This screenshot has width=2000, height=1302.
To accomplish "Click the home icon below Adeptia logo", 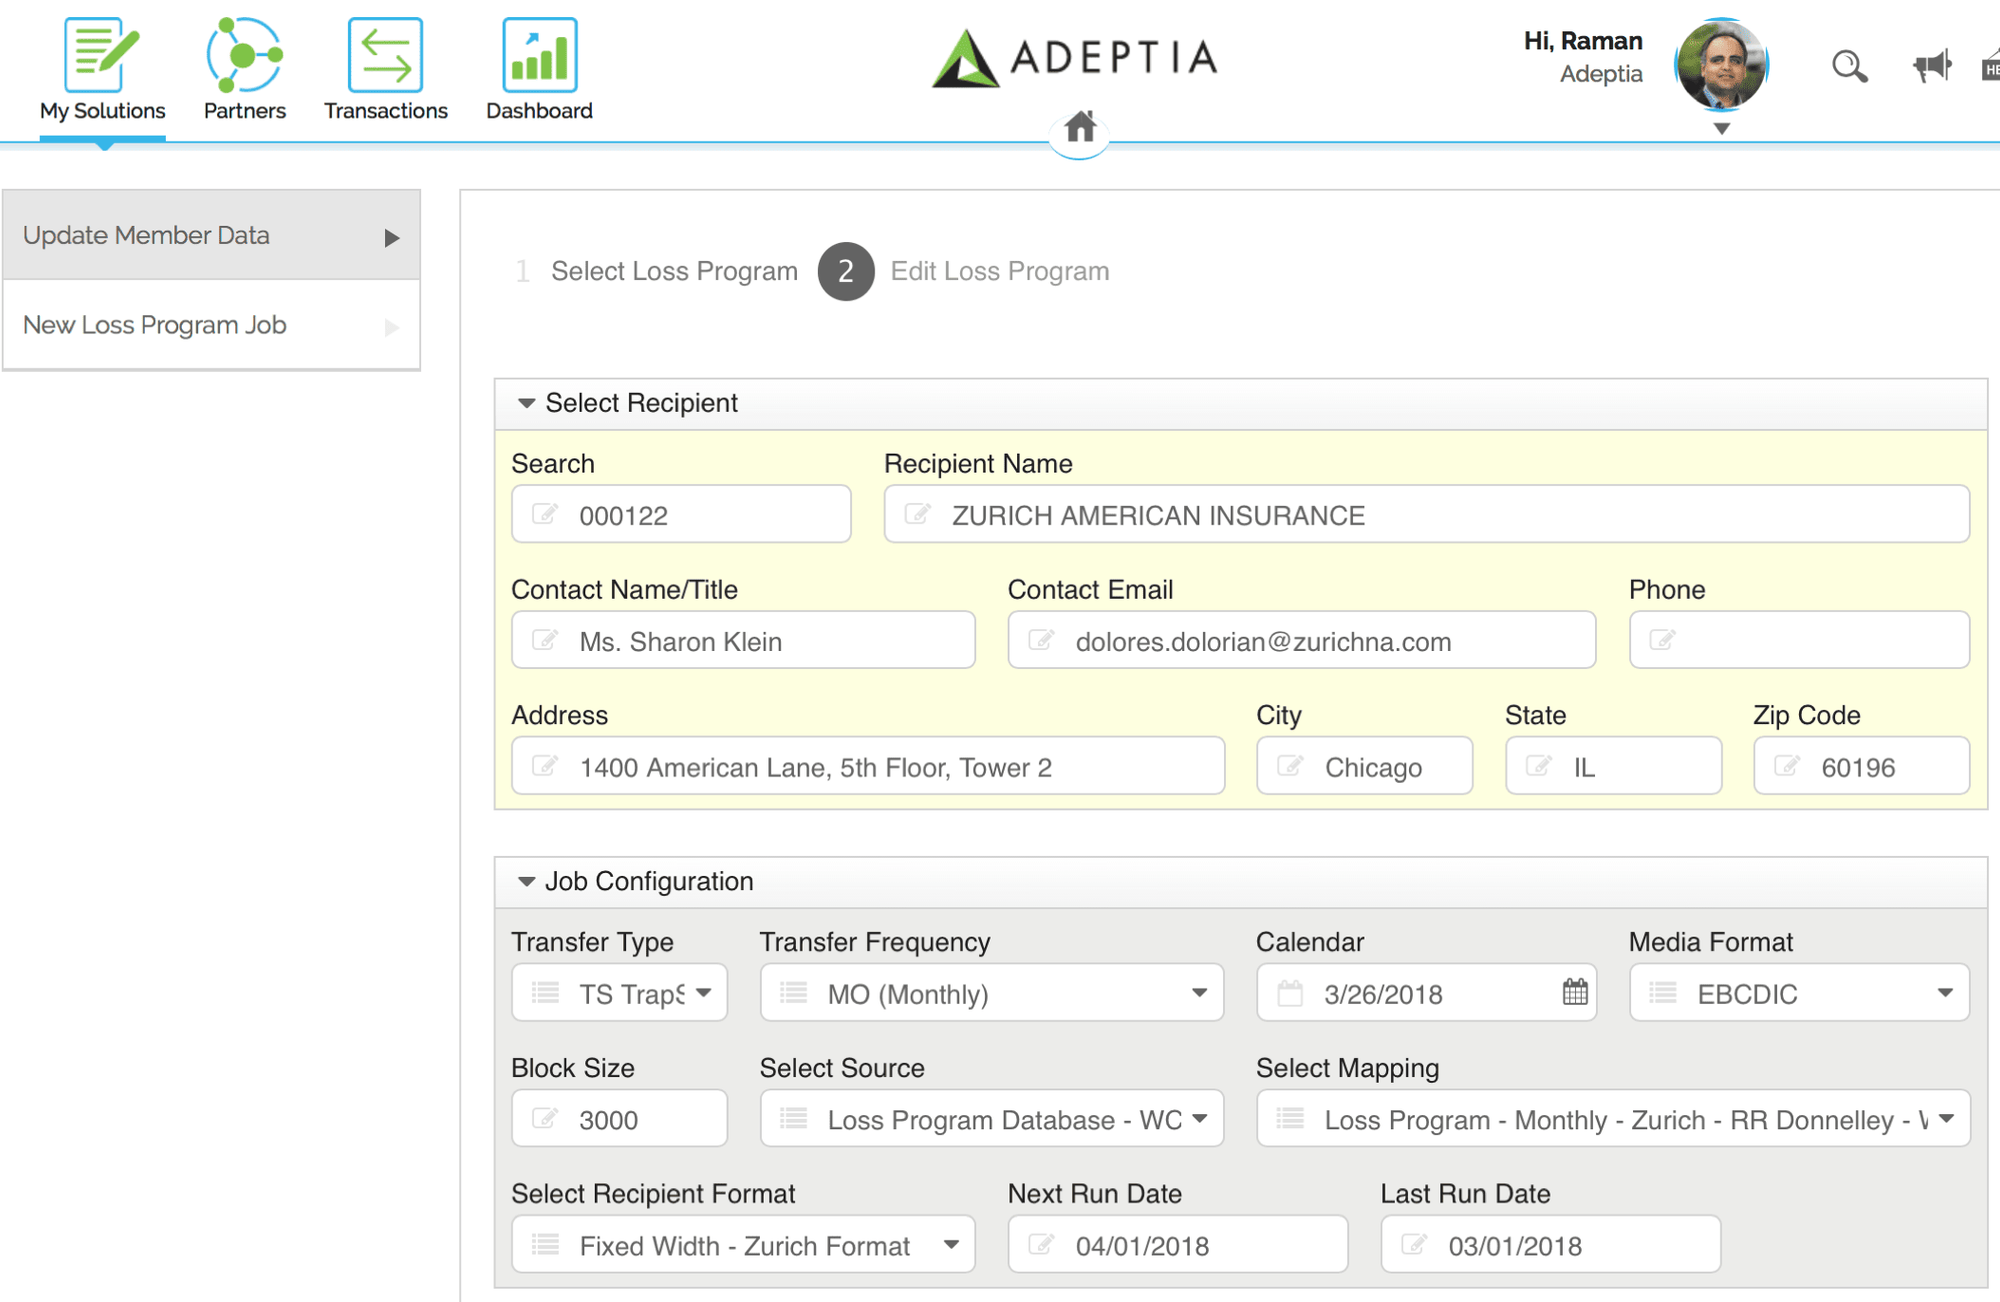I will [x=1079, y=127].
